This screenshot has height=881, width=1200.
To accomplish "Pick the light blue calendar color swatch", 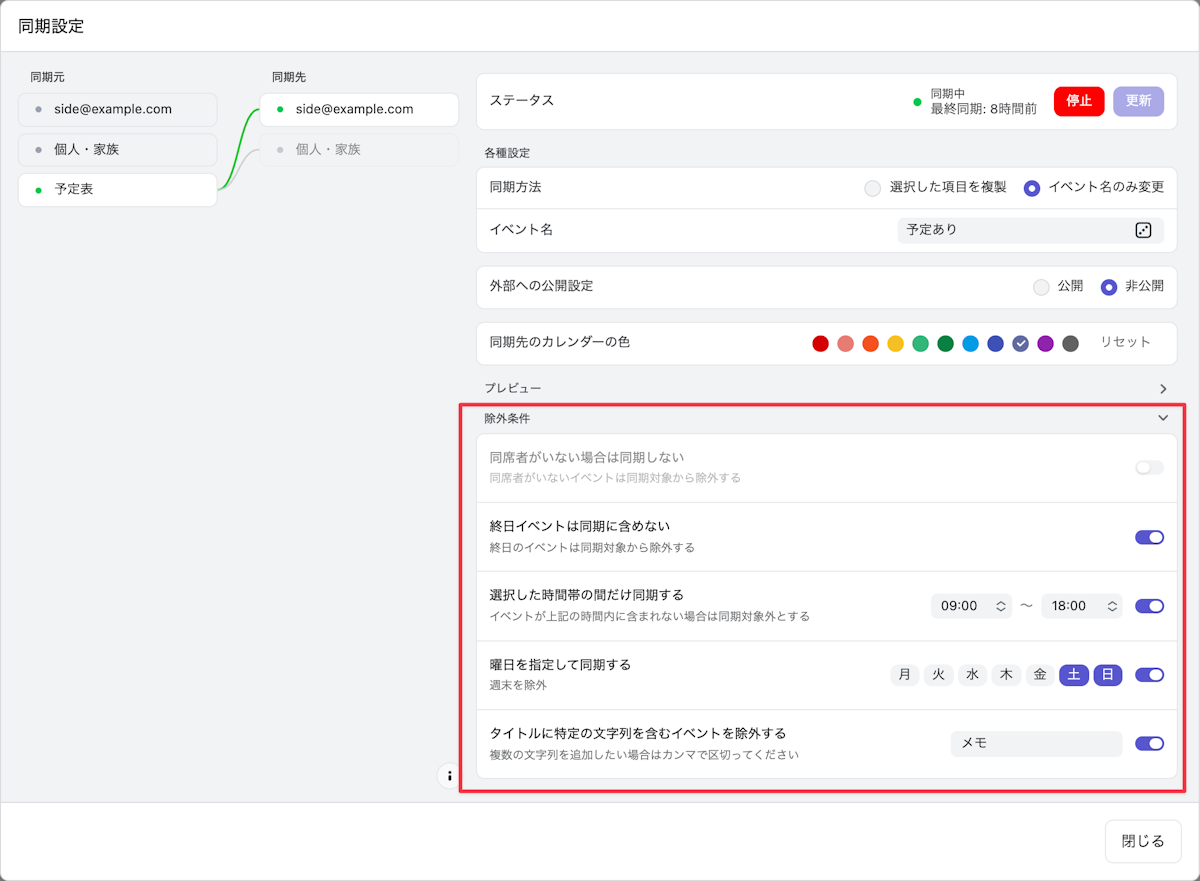I will coord(970,343).
